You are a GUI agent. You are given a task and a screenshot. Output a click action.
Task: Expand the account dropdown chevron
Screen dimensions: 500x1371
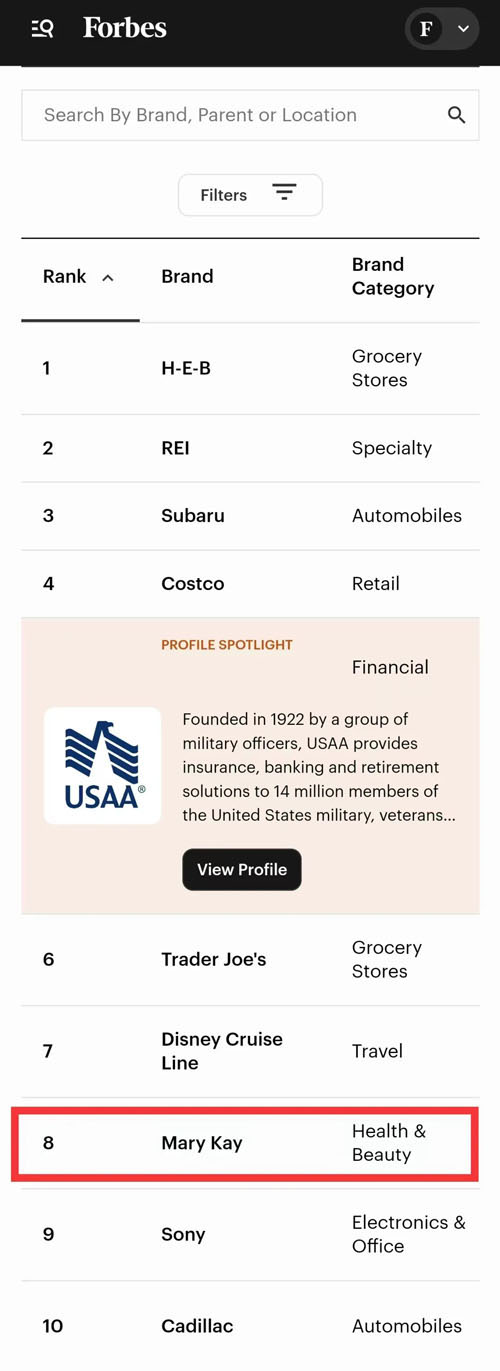[463, 29]
